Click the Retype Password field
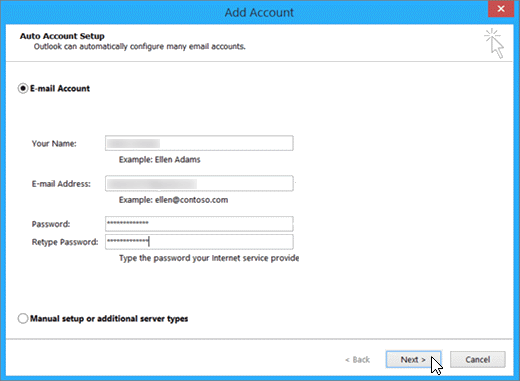Image resolution: width=520 pixels, height=381 pixels. click(199, 242)
